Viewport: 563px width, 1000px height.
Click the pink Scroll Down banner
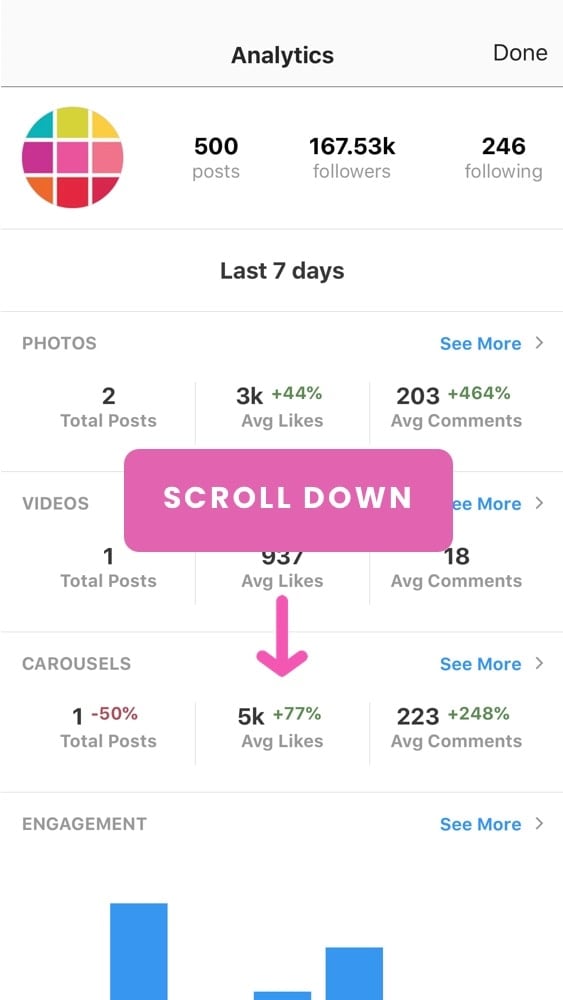(x=288, y=500)
